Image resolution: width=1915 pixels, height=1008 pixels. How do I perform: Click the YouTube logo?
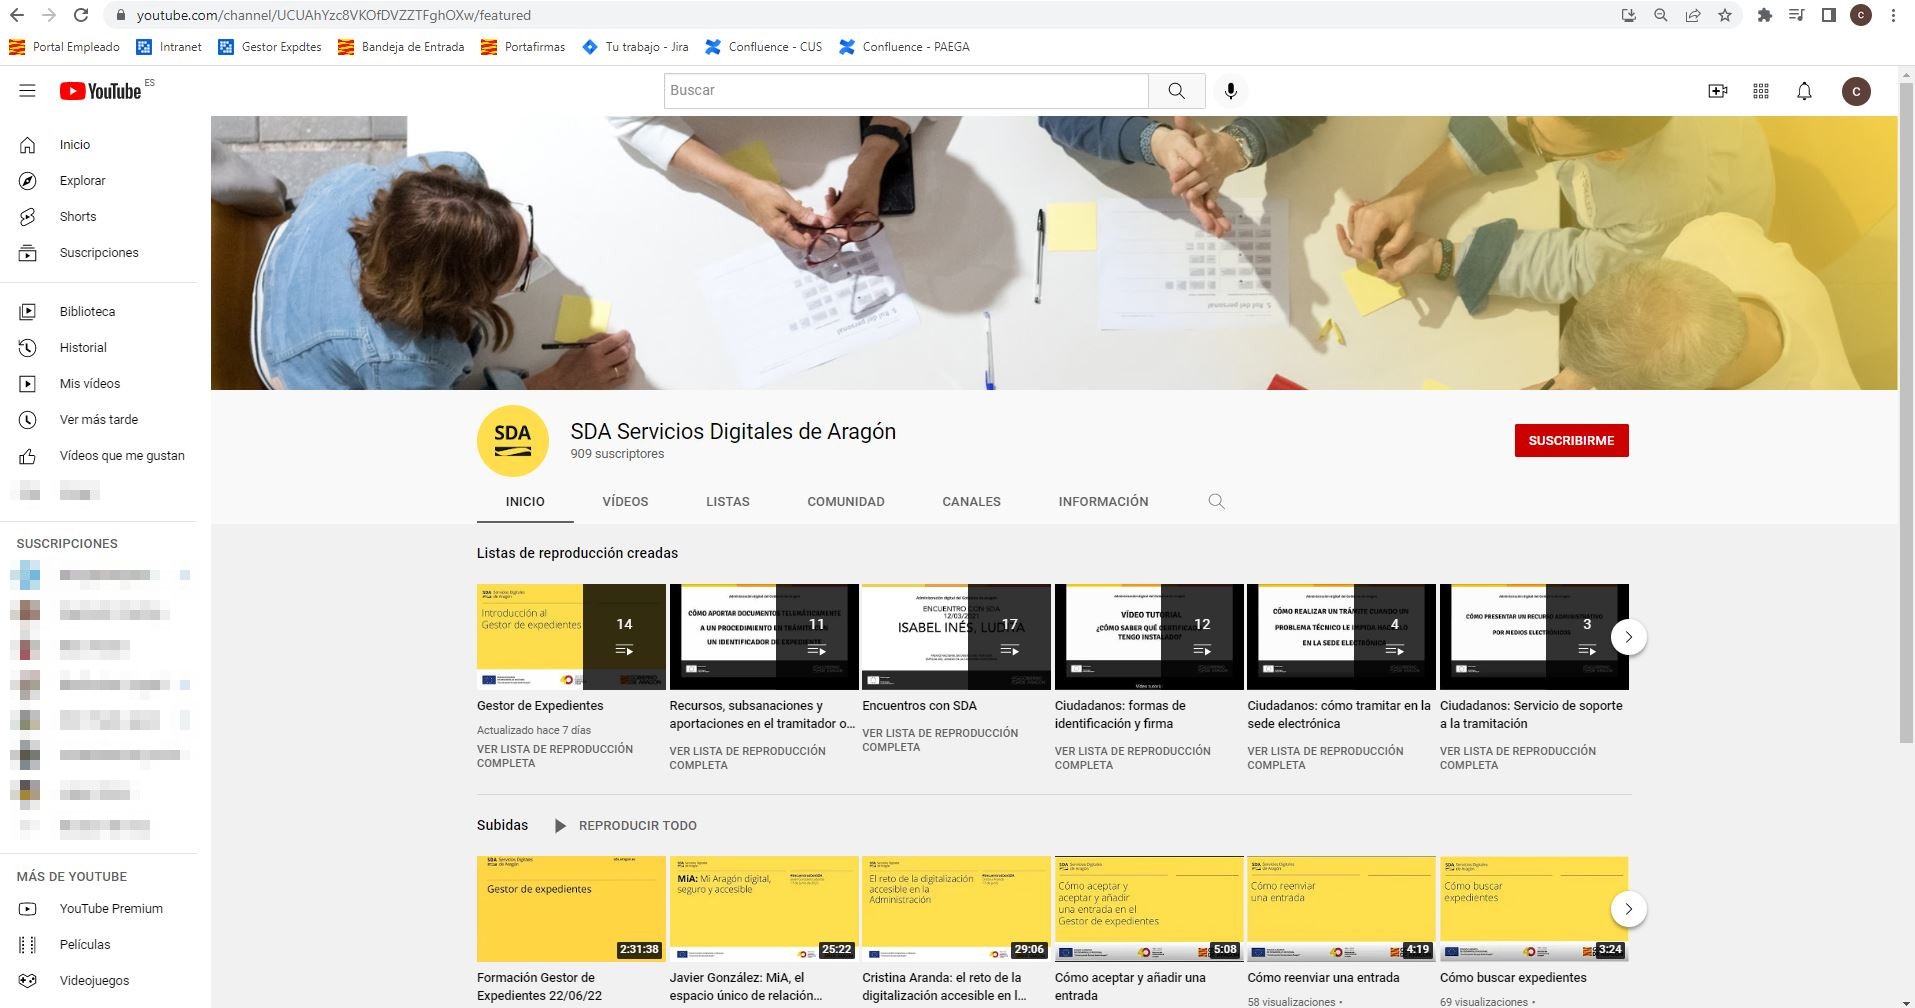tap(100, 91)
